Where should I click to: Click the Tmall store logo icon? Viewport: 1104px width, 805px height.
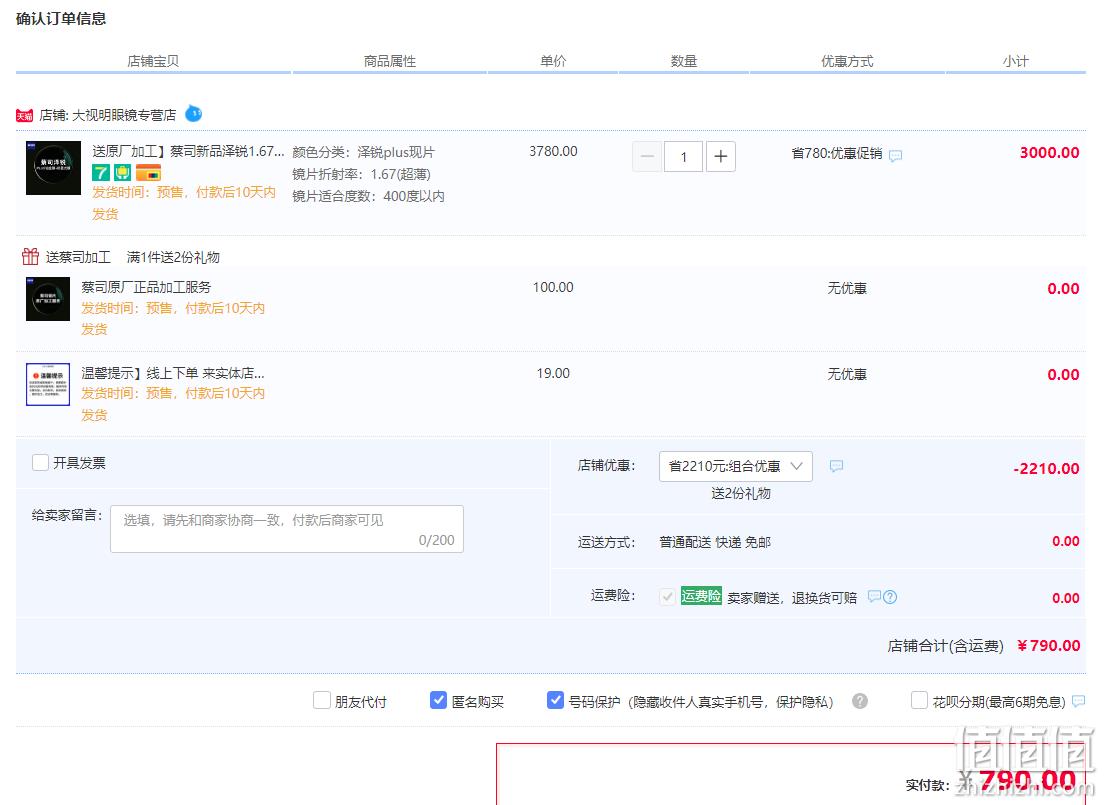point(24,116)
